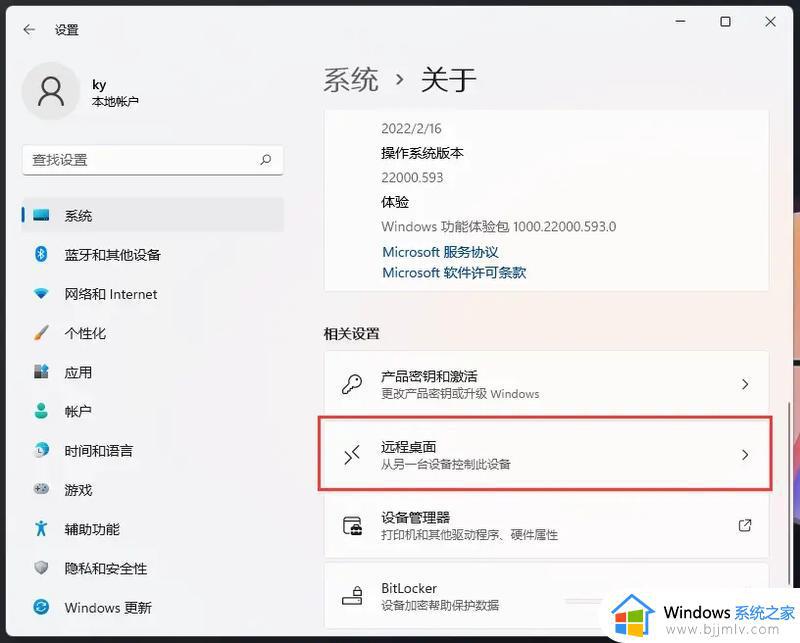This screenshot has height=643, width=800.
Task: Click the device manager icon
Action: click(x=352, y=526)
